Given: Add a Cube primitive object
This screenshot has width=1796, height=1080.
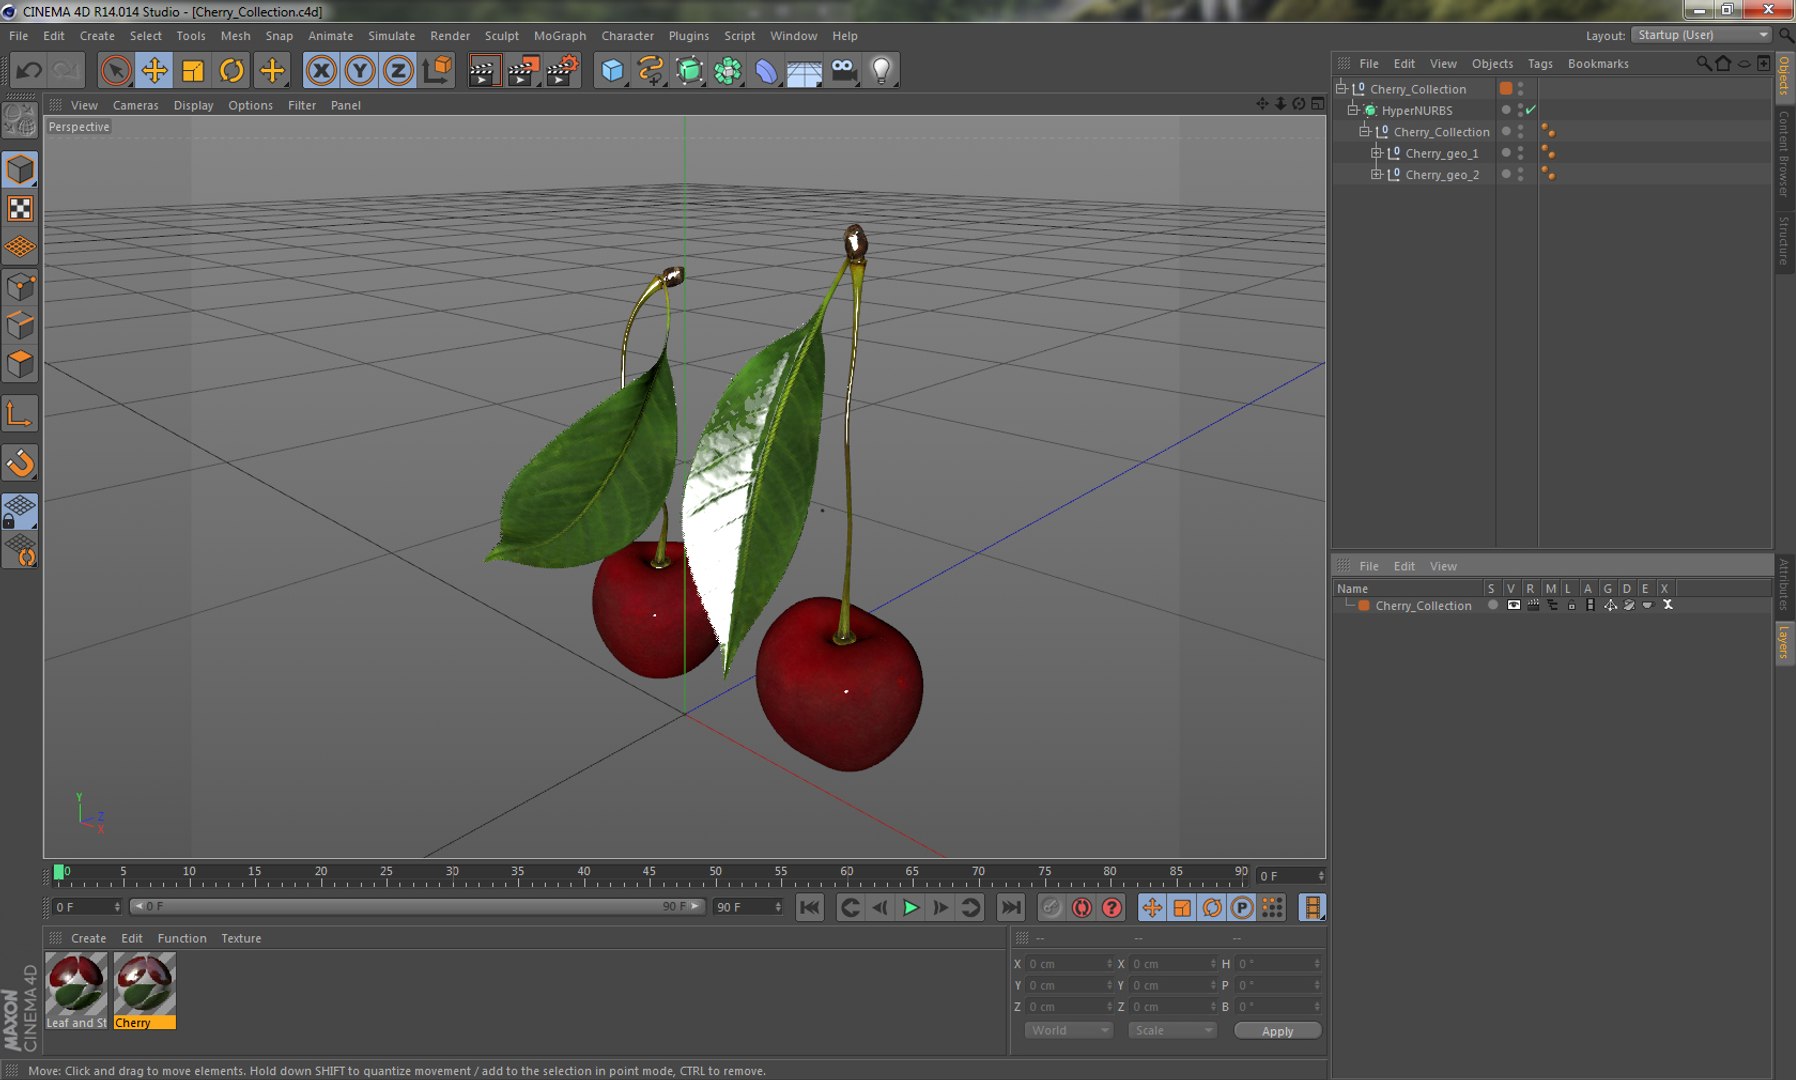Looking at the screenshot, I should 612,70.
